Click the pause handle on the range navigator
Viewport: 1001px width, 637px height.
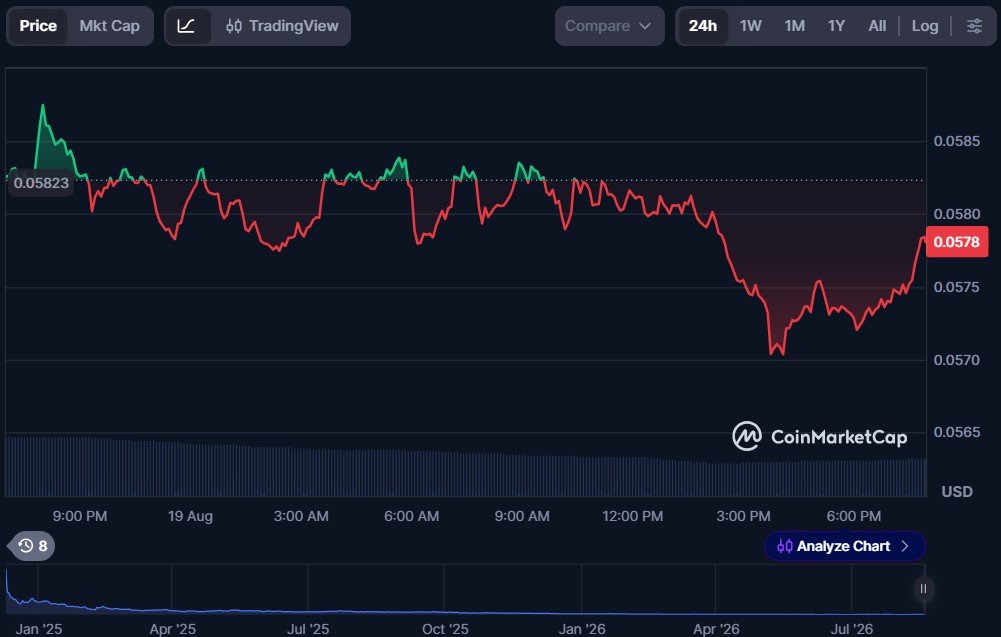pos(923,588)
